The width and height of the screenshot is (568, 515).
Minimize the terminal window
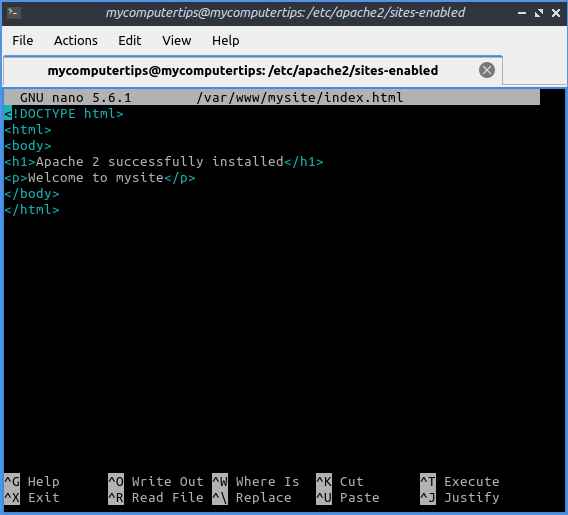coord(522,13)
